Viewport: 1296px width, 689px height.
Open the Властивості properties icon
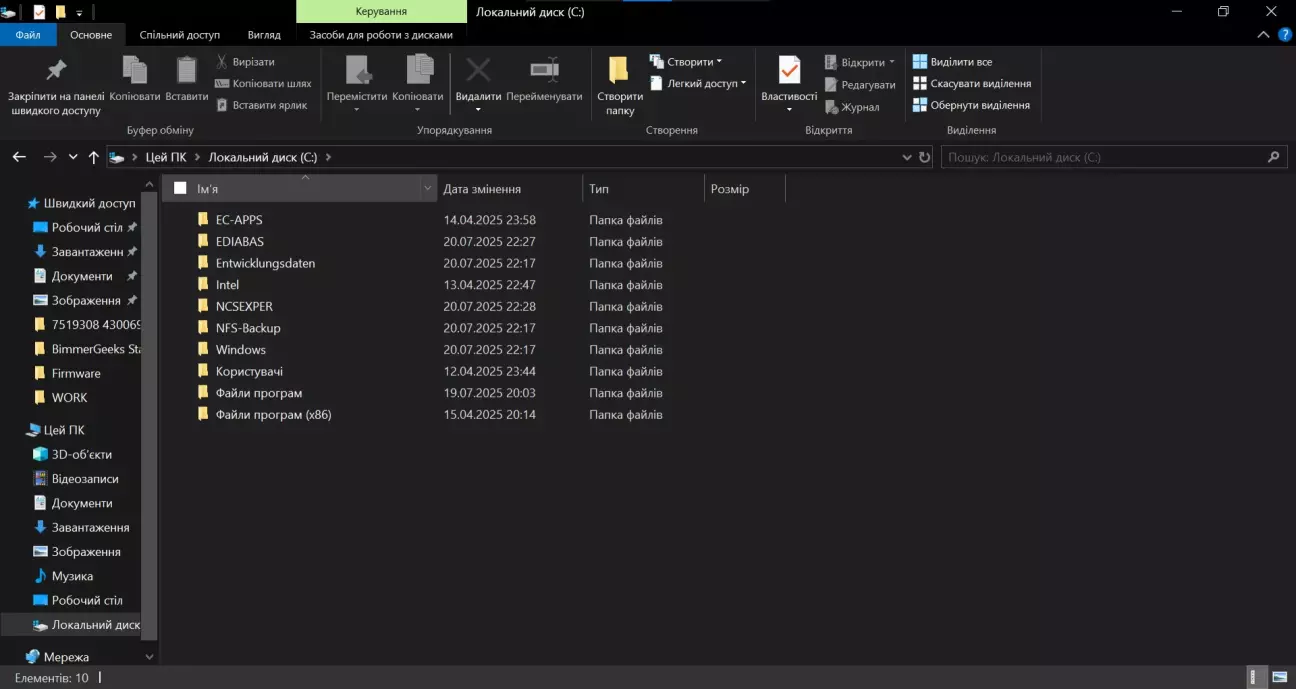(789, 70)
